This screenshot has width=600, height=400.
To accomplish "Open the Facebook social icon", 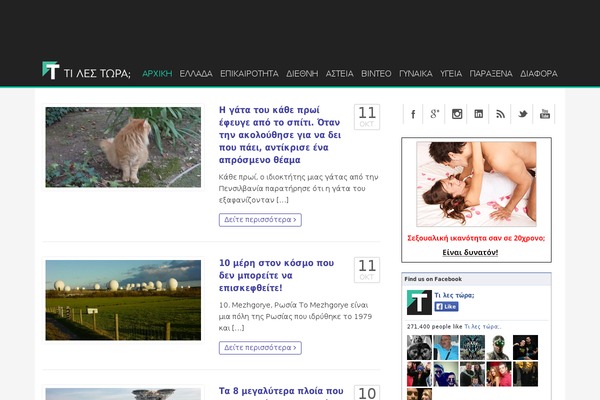I will 413,114.
